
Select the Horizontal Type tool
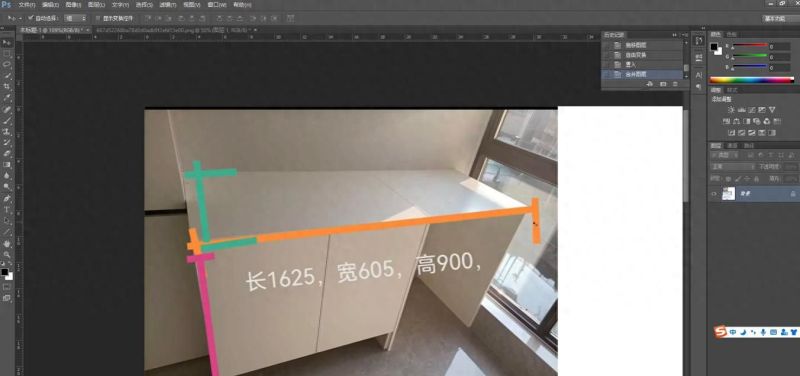coord(7,210)
